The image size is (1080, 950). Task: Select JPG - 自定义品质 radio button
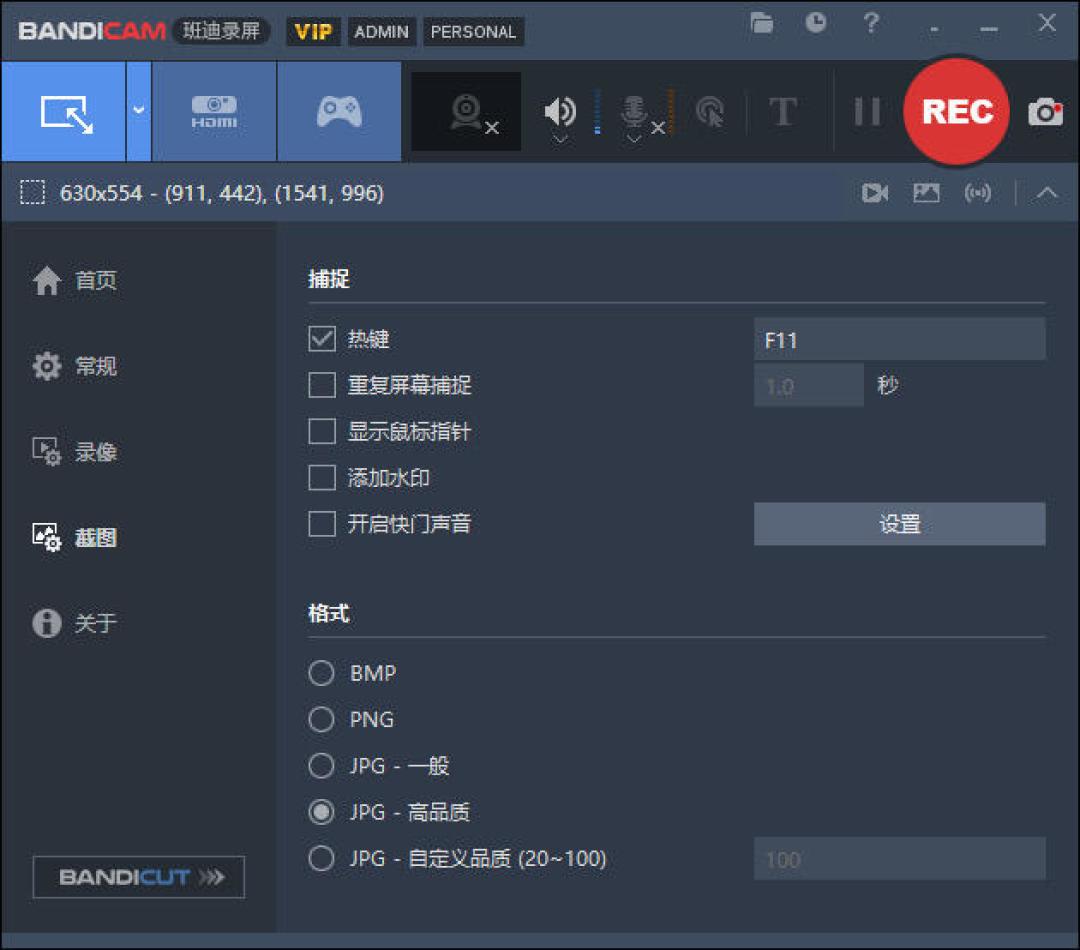pyautogui.click(x=321, y=858)
